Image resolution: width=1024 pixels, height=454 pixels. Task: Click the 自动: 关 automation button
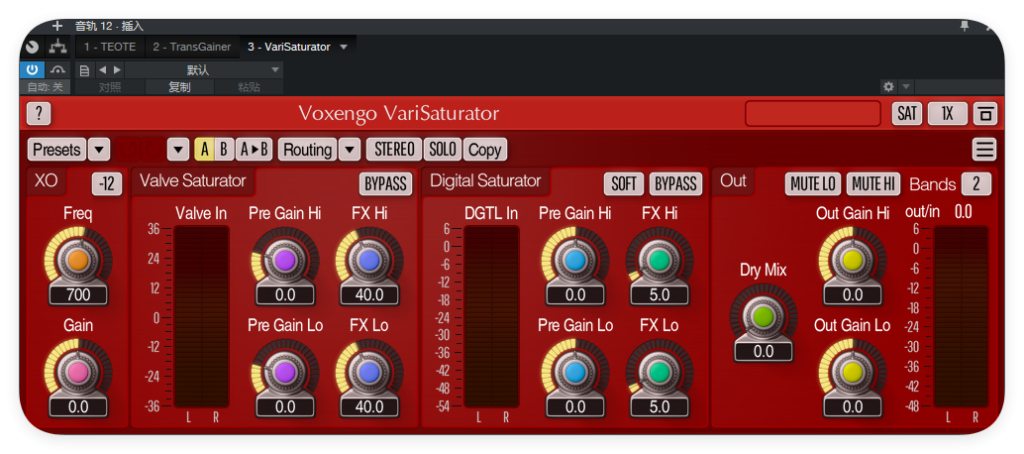point(44,88)
